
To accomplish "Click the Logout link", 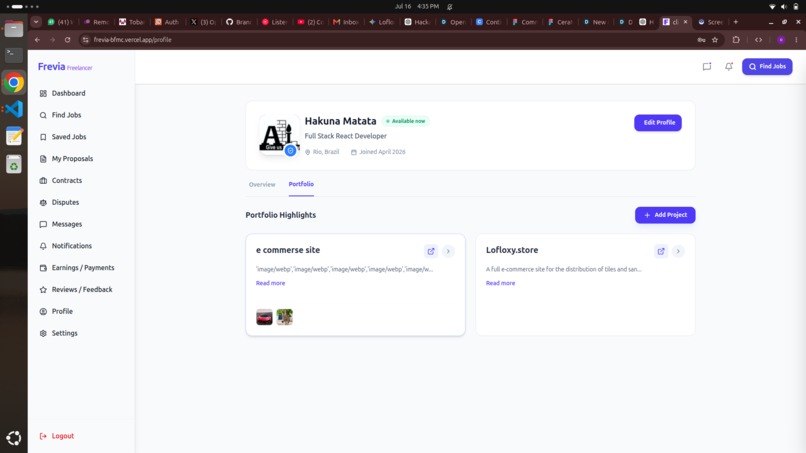I will pos(57,436).
